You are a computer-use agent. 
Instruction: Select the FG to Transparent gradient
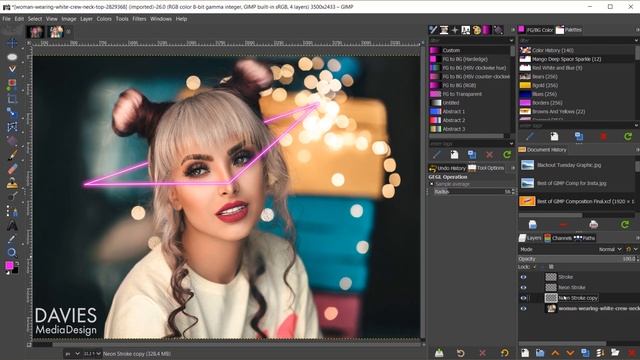tap(470, 94)
